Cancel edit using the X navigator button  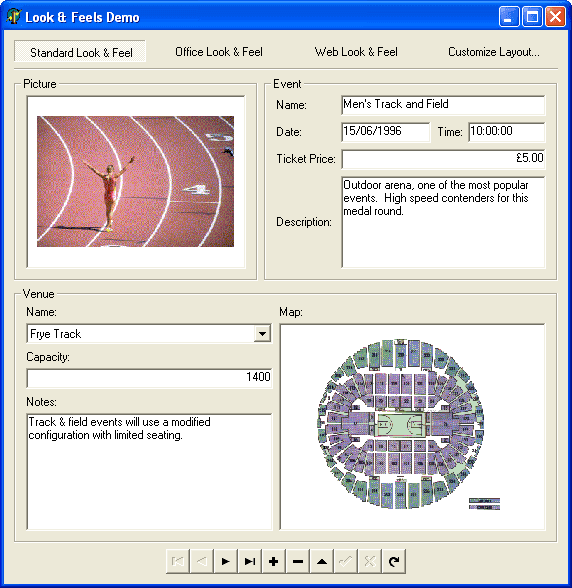pyautogui.click(x=370, y=561)
